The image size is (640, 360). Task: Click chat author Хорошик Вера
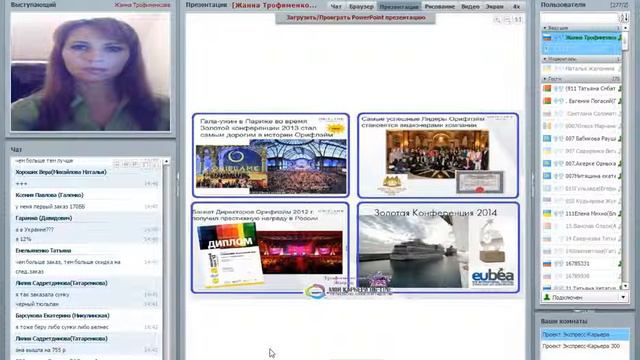click(61, 172)
